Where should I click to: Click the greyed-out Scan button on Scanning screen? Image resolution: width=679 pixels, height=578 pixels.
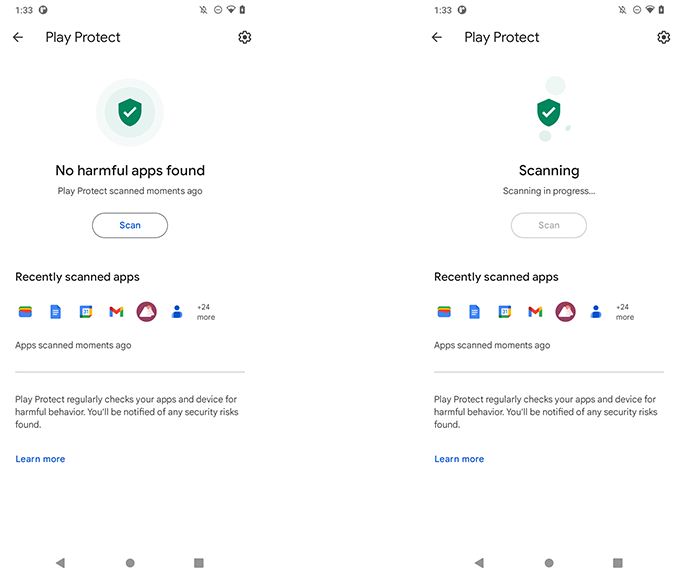[x=549, y=225]
